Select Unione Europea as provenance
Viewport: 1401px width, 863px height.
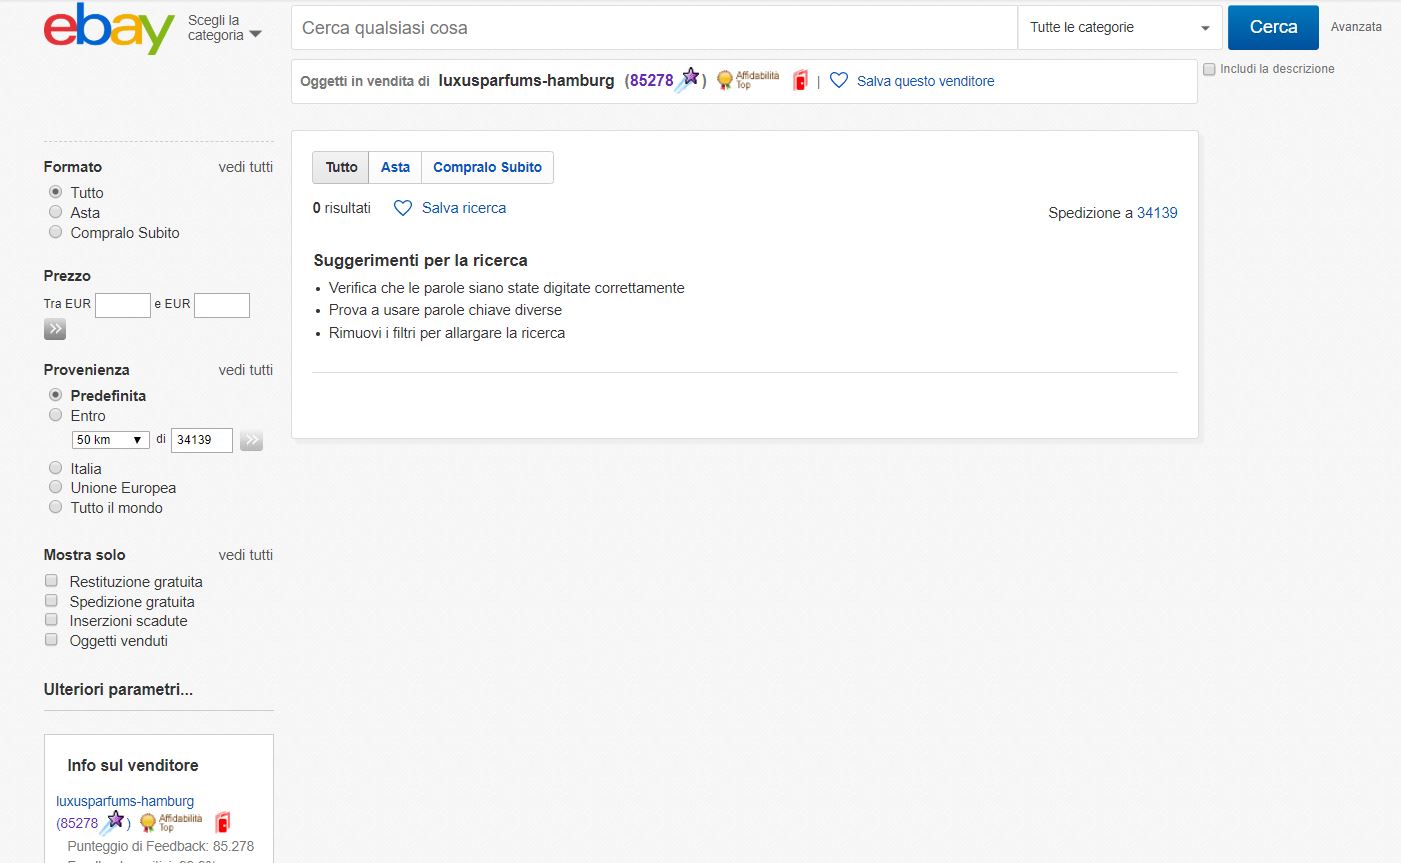point(56,487)
